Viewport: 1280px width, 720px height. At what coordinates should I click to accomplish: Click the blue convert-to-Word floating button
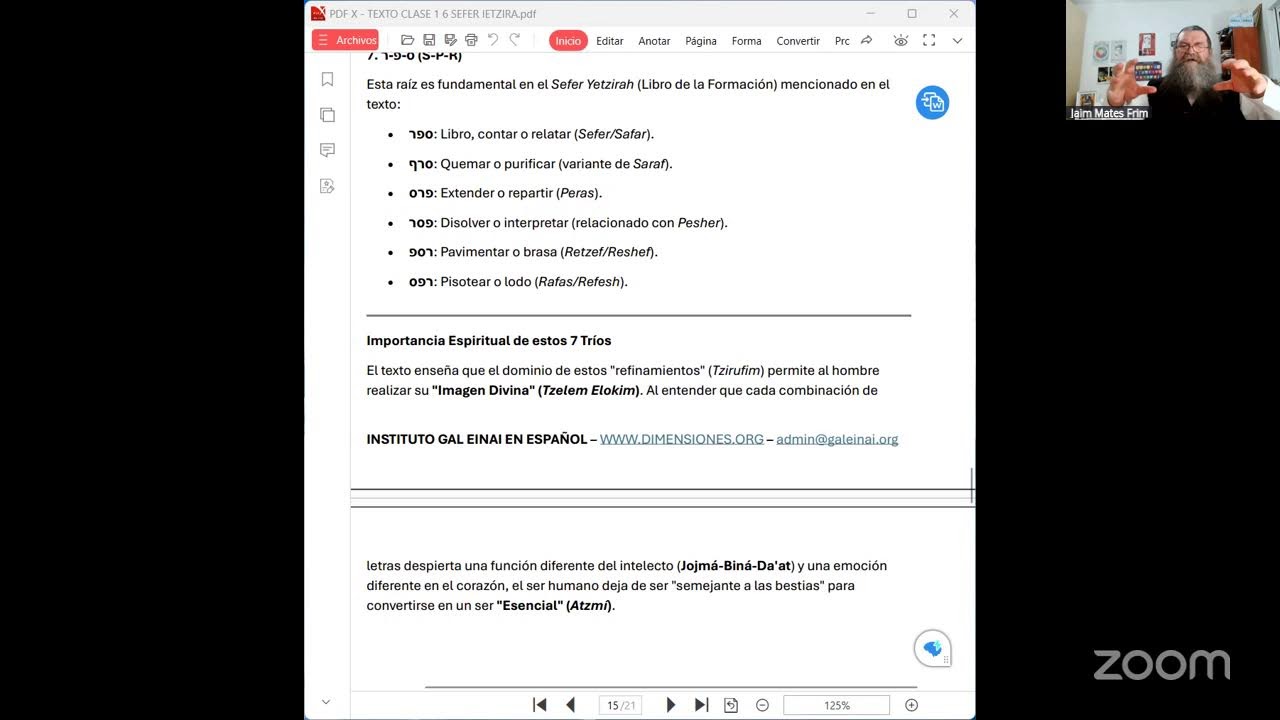pyautogui.click(x=932, y=102)
